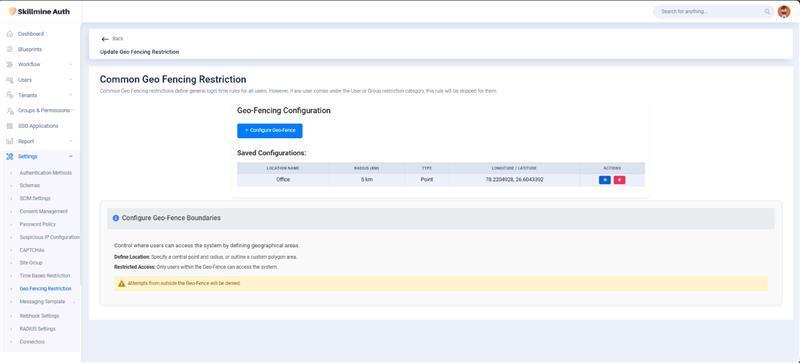
Task: Click the Back link text
Action: 118,39
